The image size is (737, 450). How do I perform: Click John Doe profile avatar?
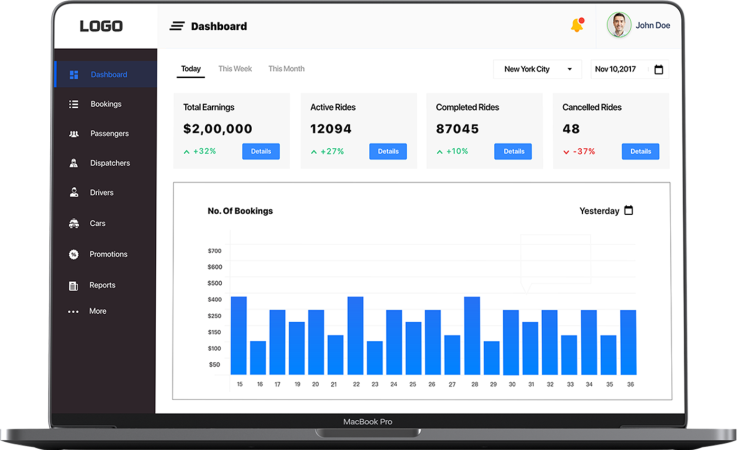(619, 25)
